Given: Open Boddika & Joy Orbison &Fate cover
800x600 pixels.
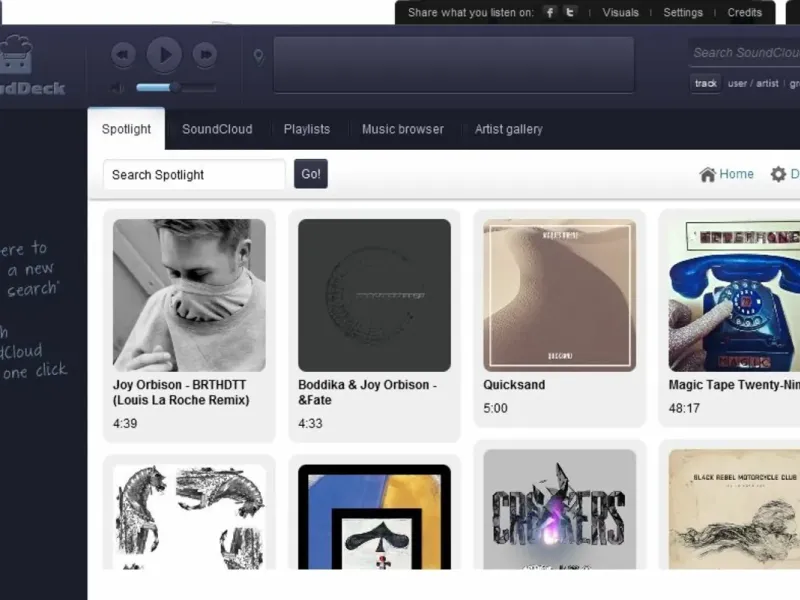Looking at the screenshot, I should coord(374,295).
